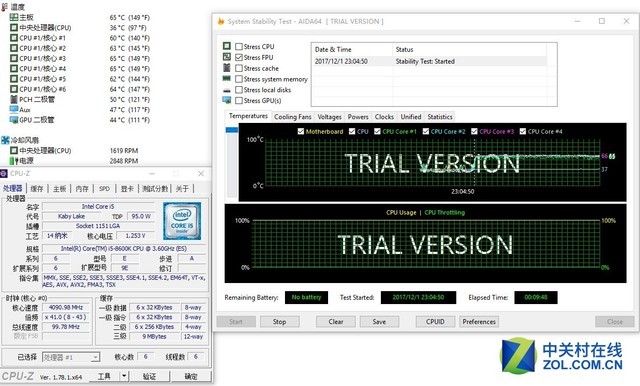Click the 中央处理器(CPU) temperature sensor icon
The height and width of the screenshot is (386, 640).
[x=13, y=27]
